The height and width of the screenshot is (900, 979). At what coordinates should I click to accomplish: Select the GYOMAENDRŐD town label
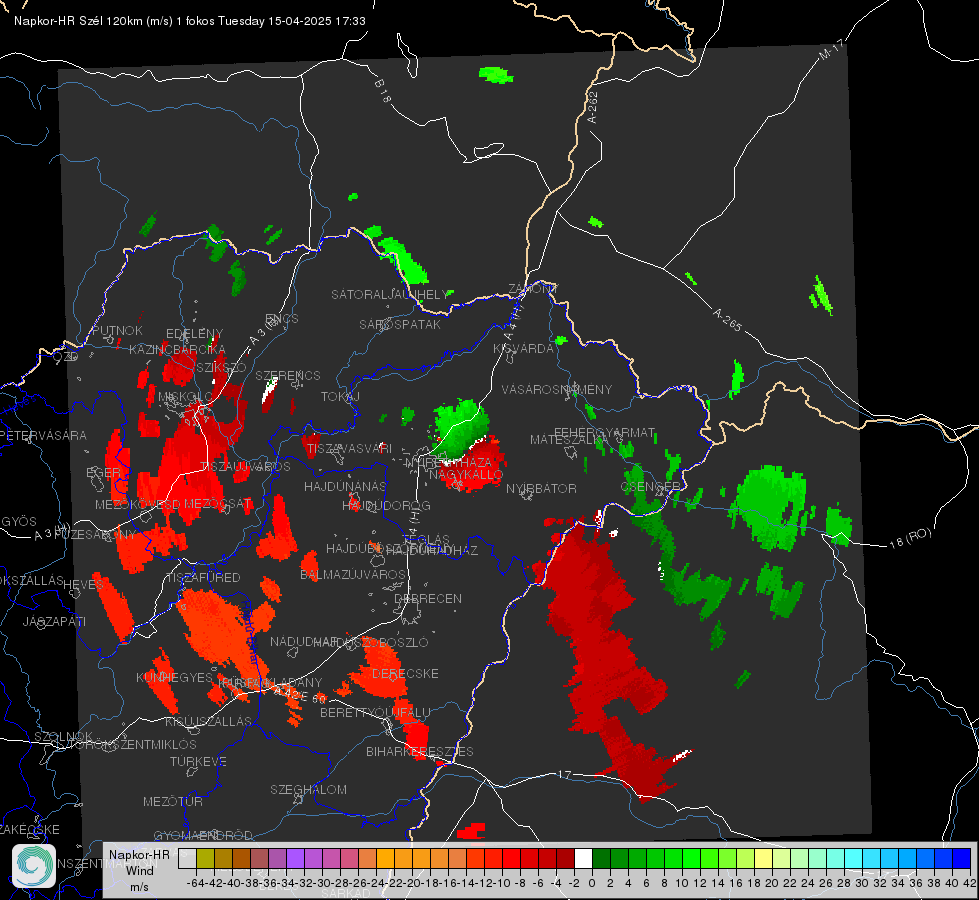(203, 836)
